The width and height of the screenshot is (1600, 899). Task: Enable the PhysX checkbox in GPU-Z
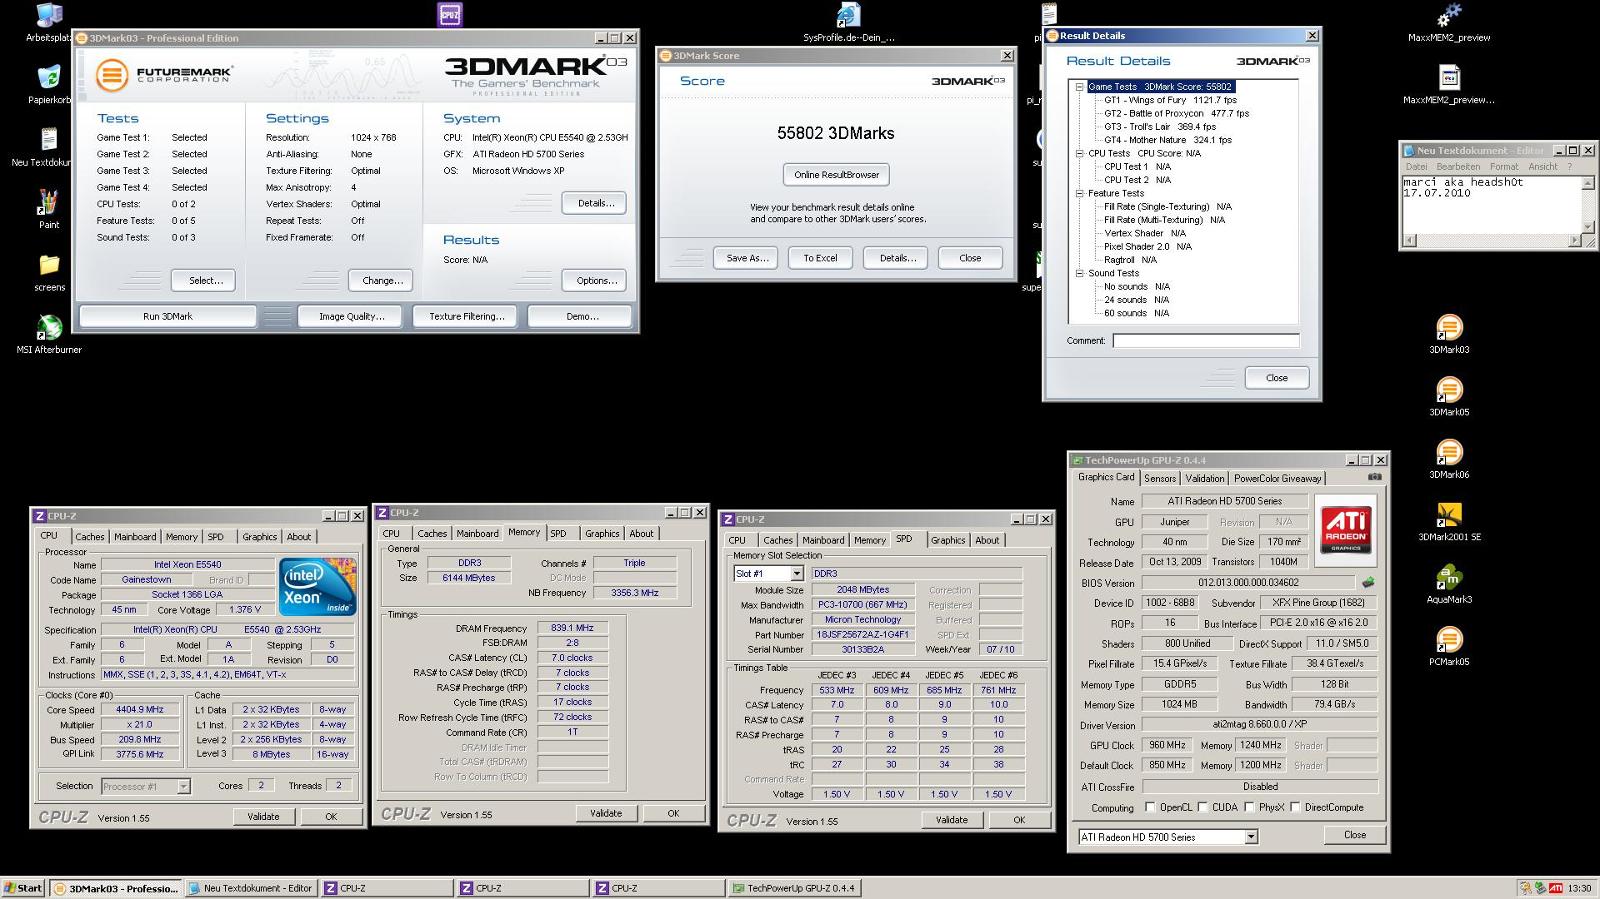1250,808
